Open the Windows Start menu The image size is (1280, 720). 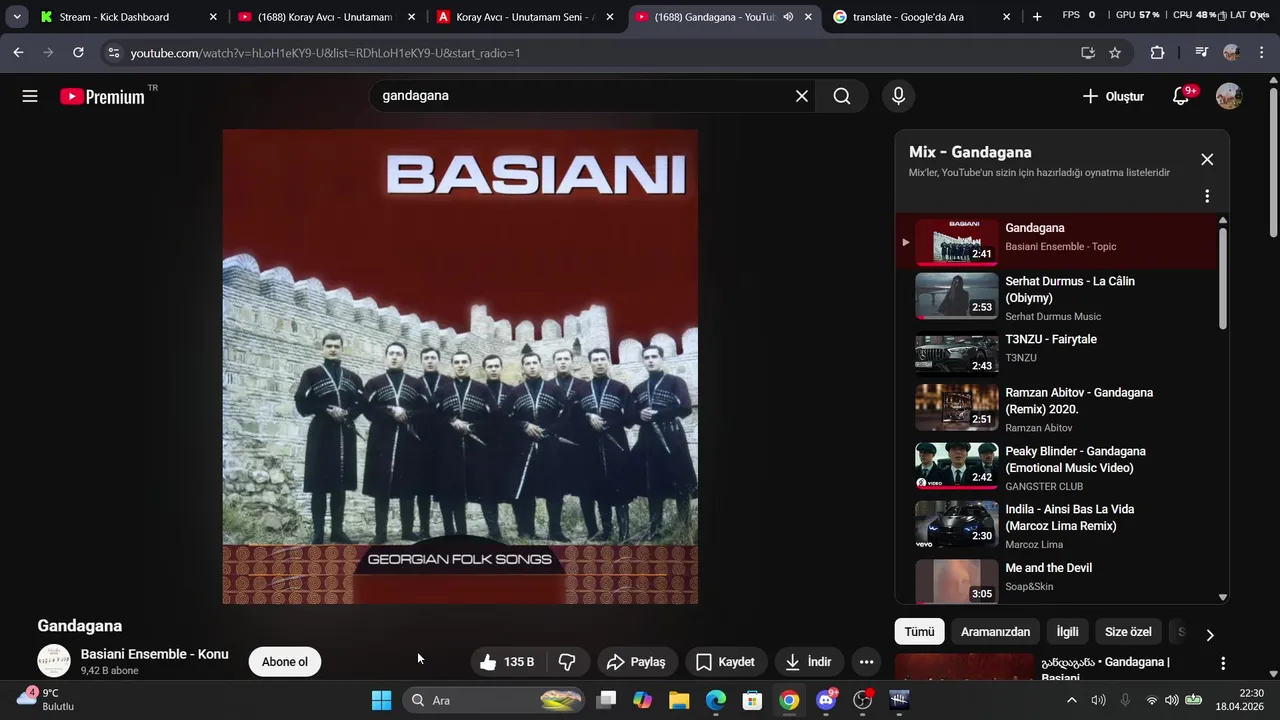point(381,700)
